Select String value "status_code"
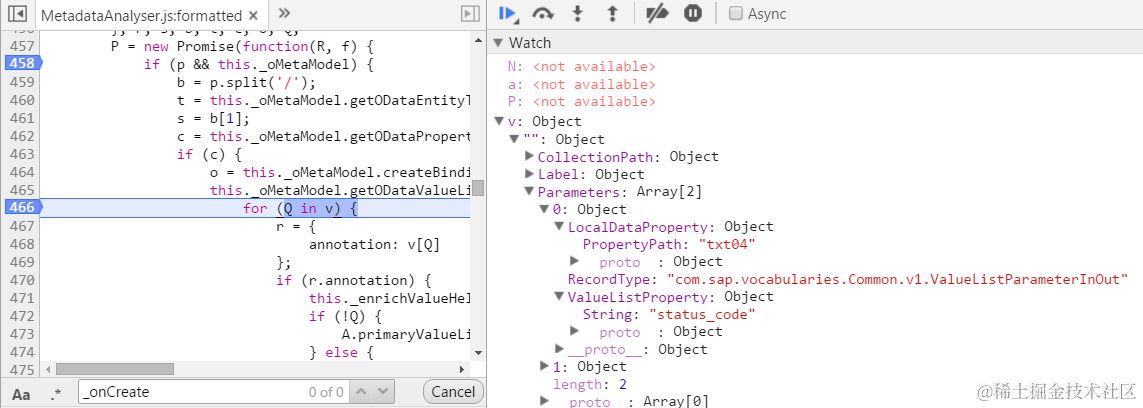 tap(702, 314)
